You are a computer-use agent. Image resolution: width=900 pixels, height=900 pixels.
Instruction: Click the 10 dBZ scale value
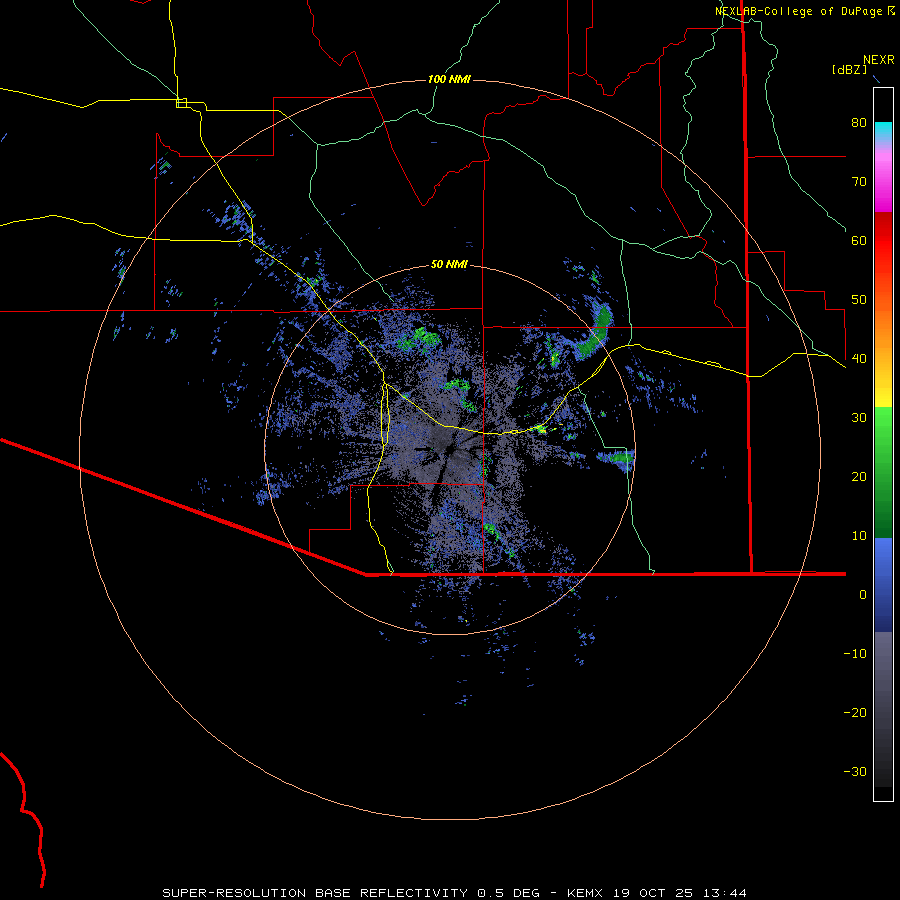(x=859, y=536)
